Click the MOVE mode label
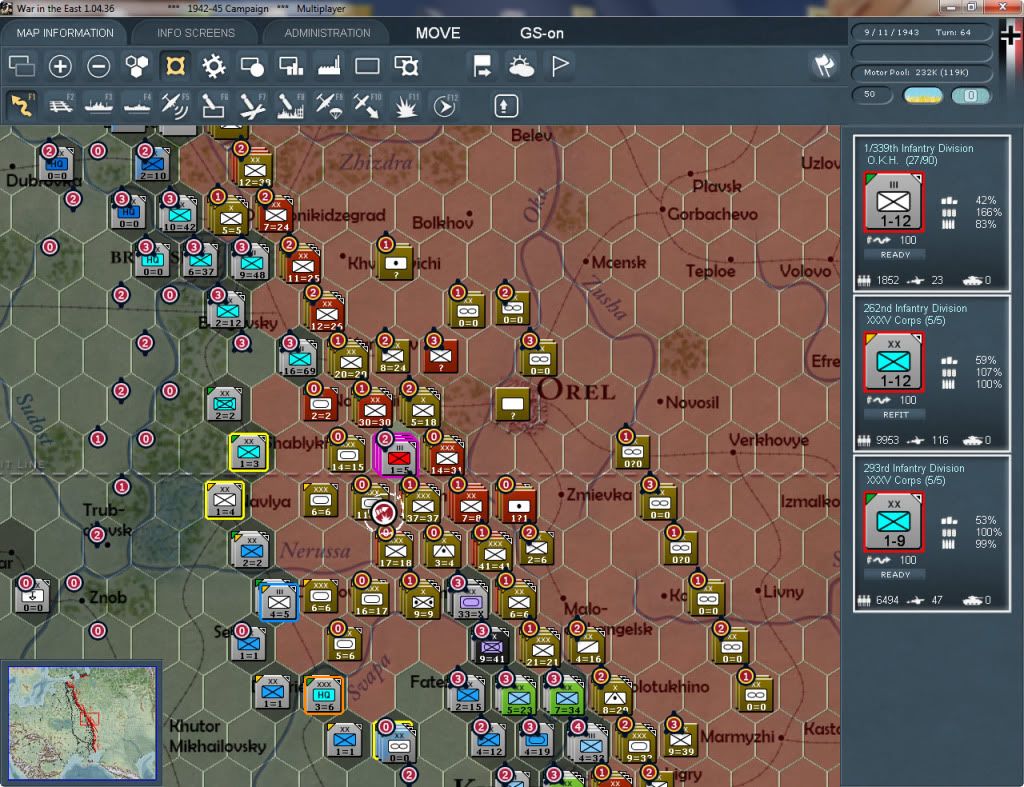 (x=438, y=33)
